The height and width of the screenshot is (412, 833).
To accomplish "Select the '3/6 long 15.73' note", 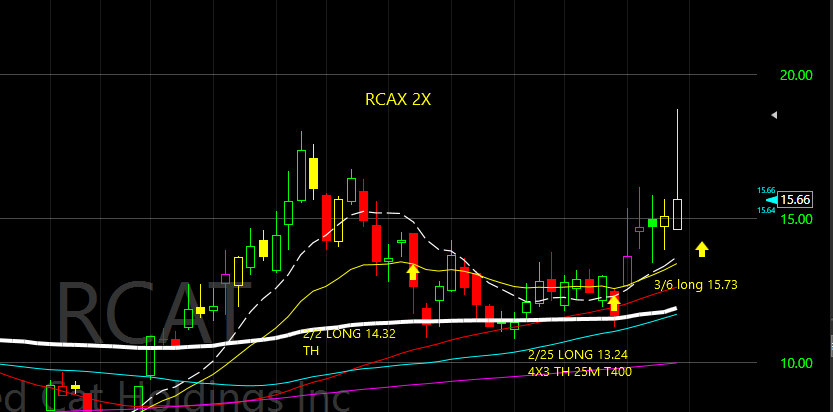I will [x=696, y=285].
